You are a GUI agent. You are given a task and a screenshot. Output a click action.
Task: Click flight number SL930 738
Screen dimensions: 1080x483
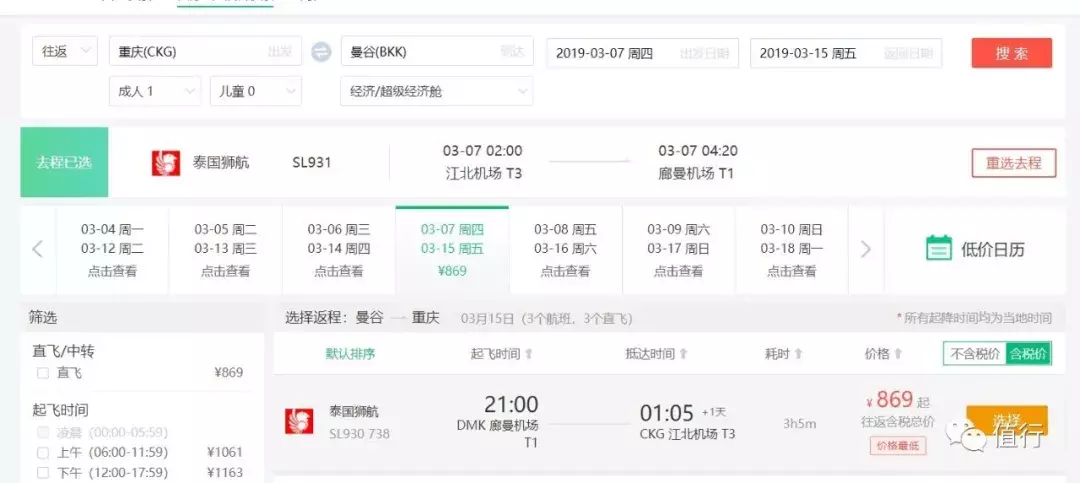pyautogui.click(x=359, y=434)
